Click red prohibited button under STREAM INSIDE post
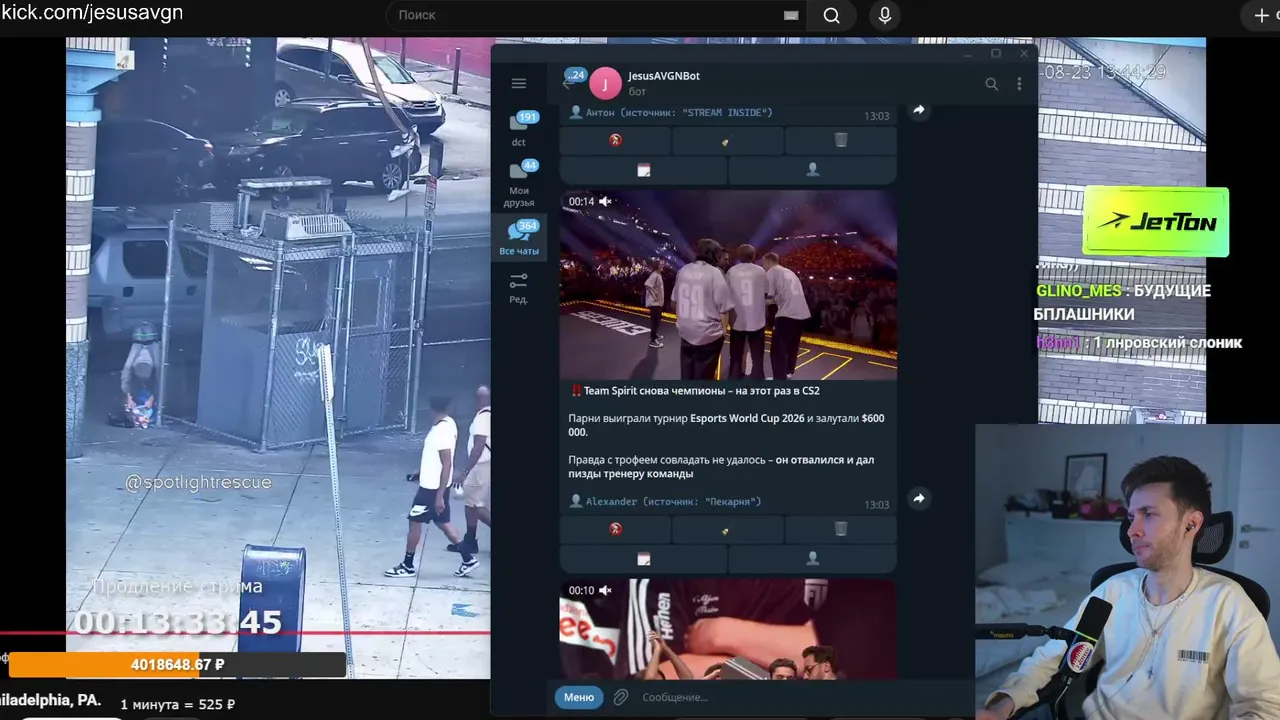 [x=615, y=141]
